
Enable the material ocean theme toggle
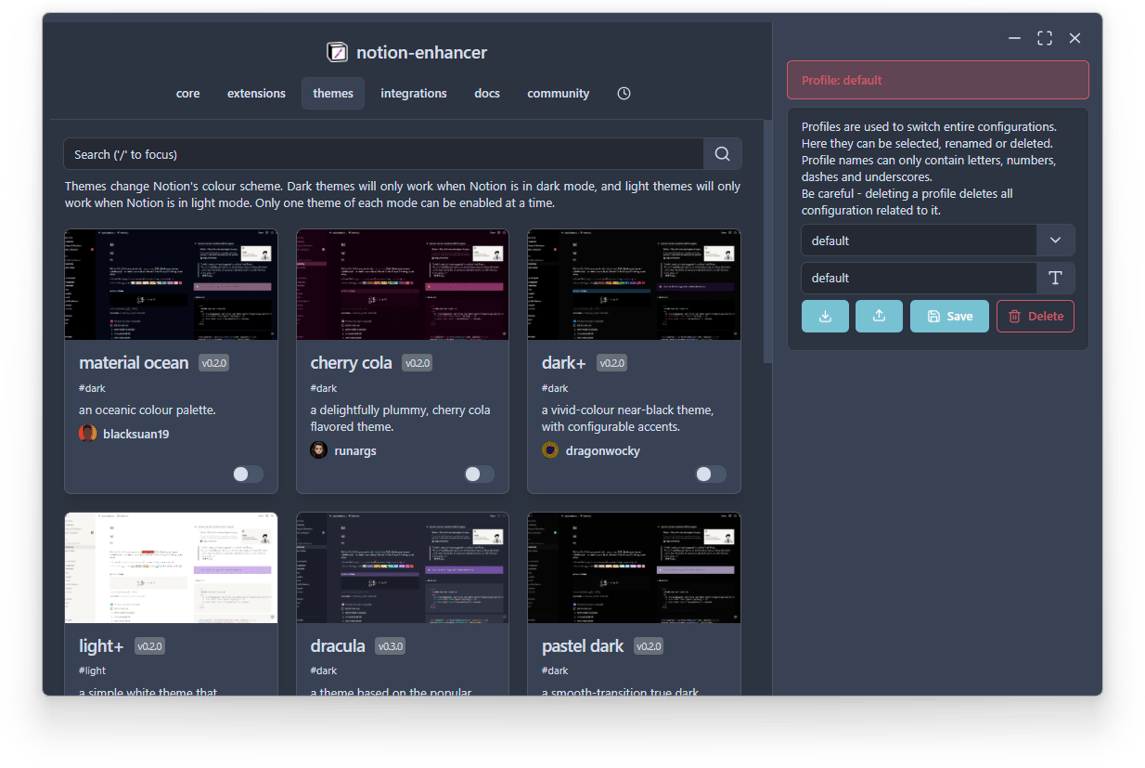click(247, 474)
